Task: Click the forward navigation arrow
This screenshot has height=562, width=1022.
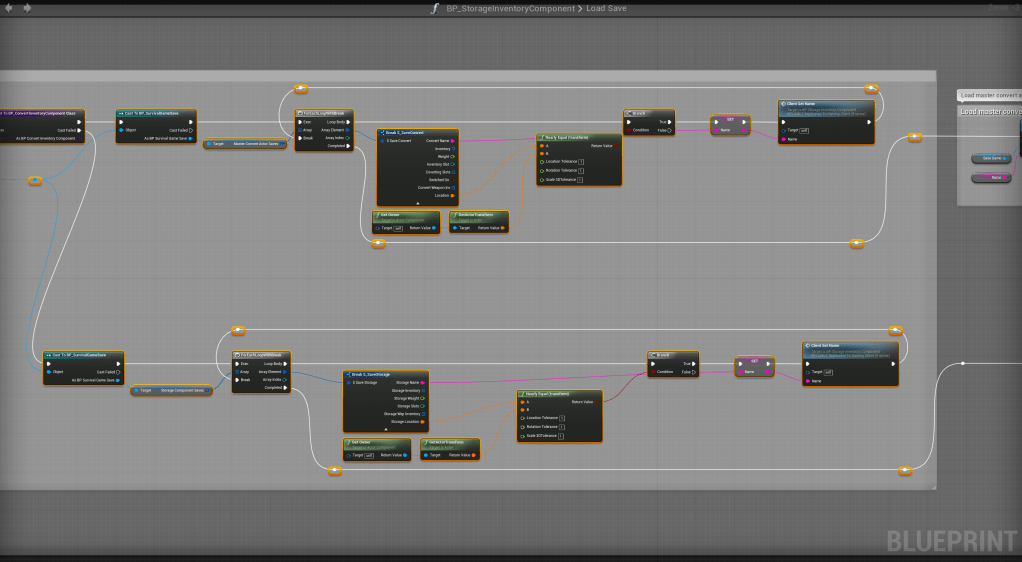Action: (x=26, y=8)
